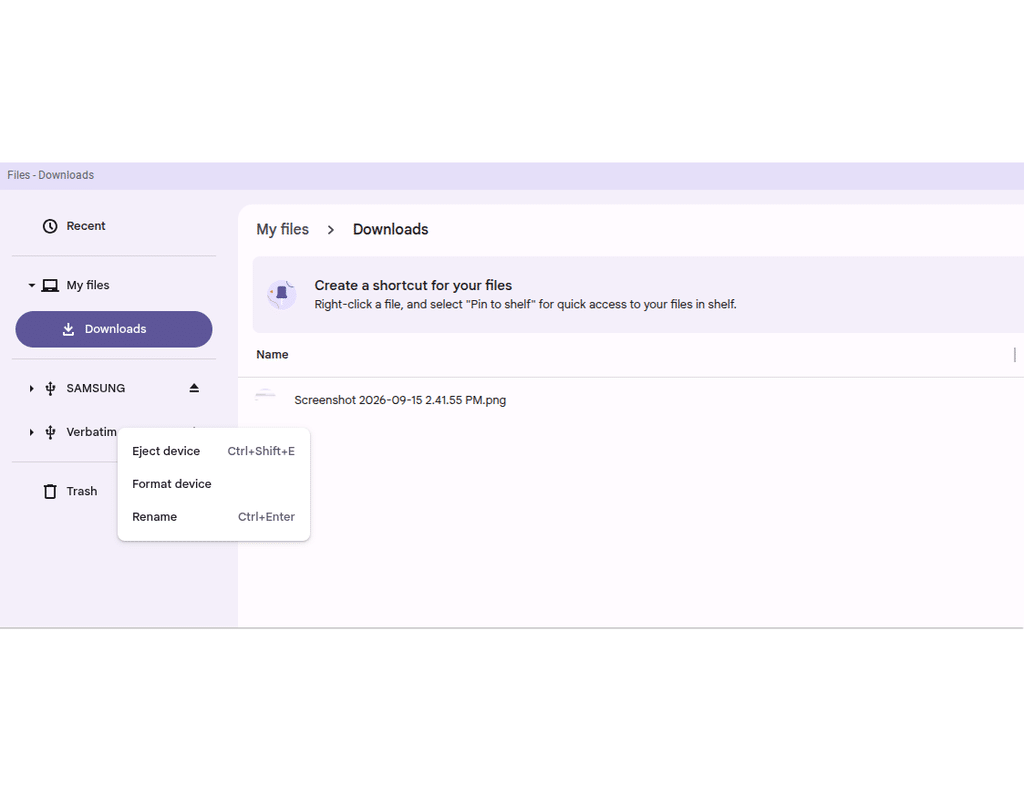
Task: Choose Rename from context menu
Action: point(214,517)
